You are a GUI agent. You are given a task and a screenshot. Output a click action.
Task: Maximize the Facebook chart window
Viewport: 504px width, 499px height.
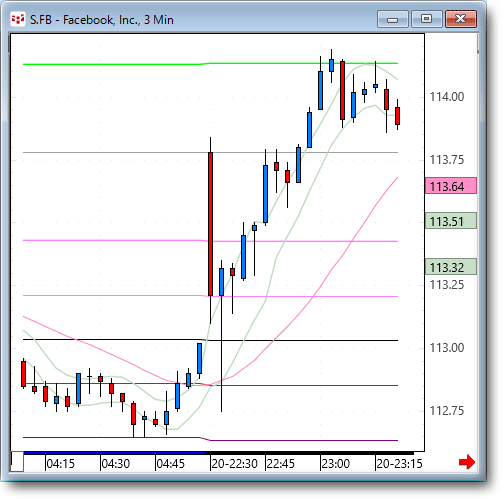coord(427,19)
